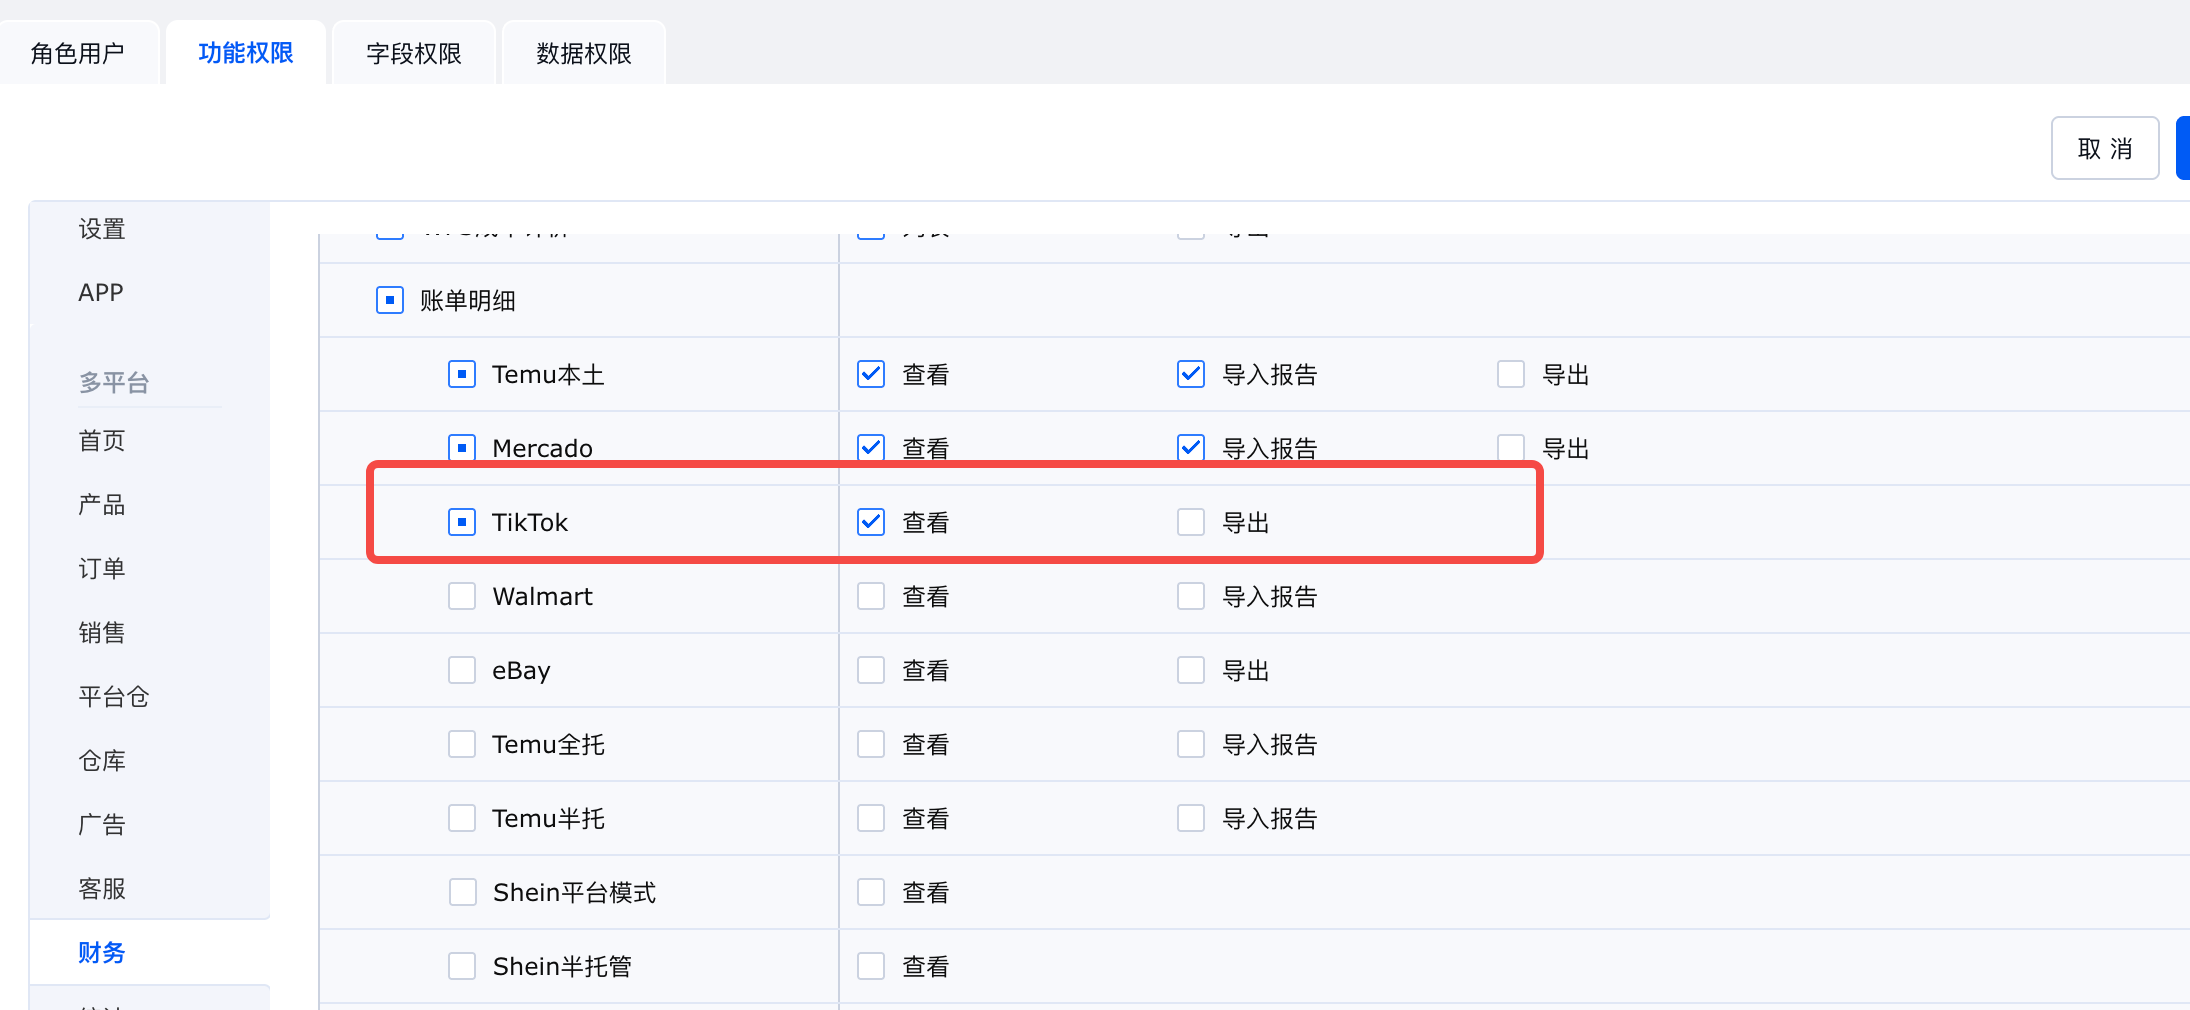Enable 导出 permission for Temu本土
This screenshot has height=1010, width=2190.
(1511, 374)
